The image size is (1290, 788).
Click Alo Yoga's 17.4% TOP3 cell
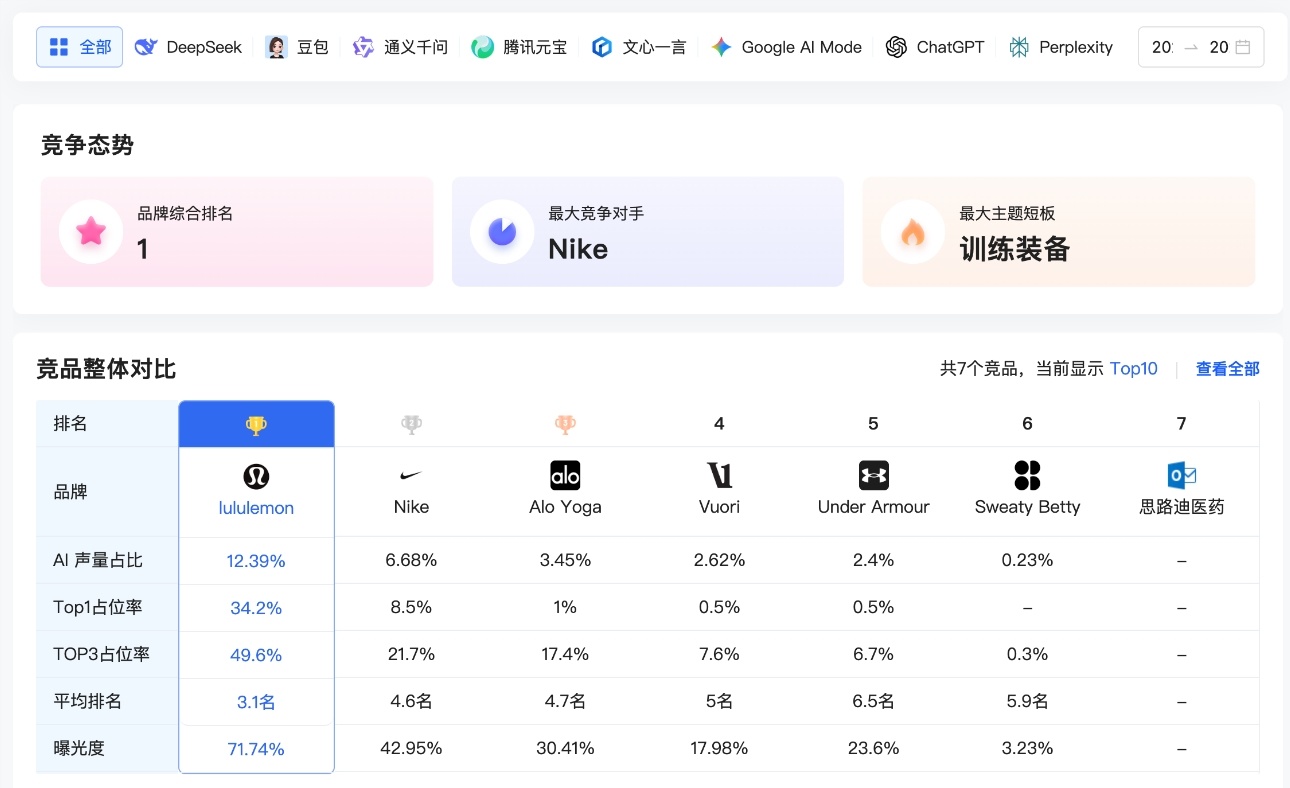(x=565, y=654)
